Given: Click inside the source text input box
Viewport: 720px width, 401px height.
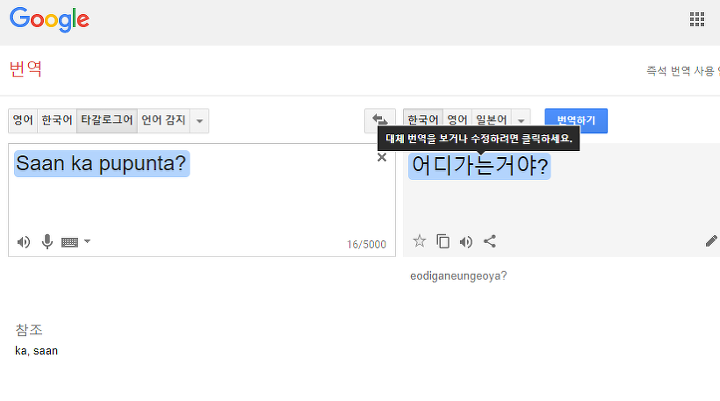Looking at the screenshot, I should [x=202, y=200].
